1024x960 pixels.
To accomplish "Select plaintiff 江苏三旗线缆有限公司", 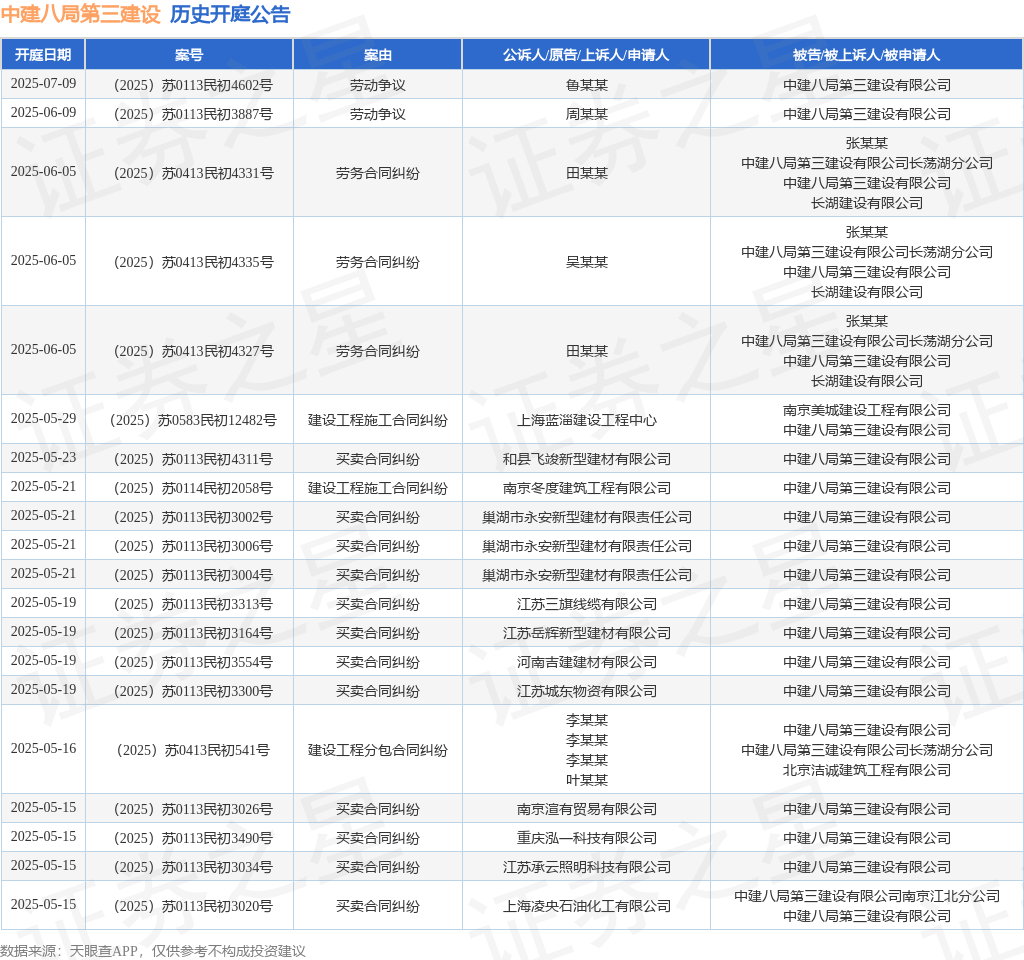I will coord(586,604).
